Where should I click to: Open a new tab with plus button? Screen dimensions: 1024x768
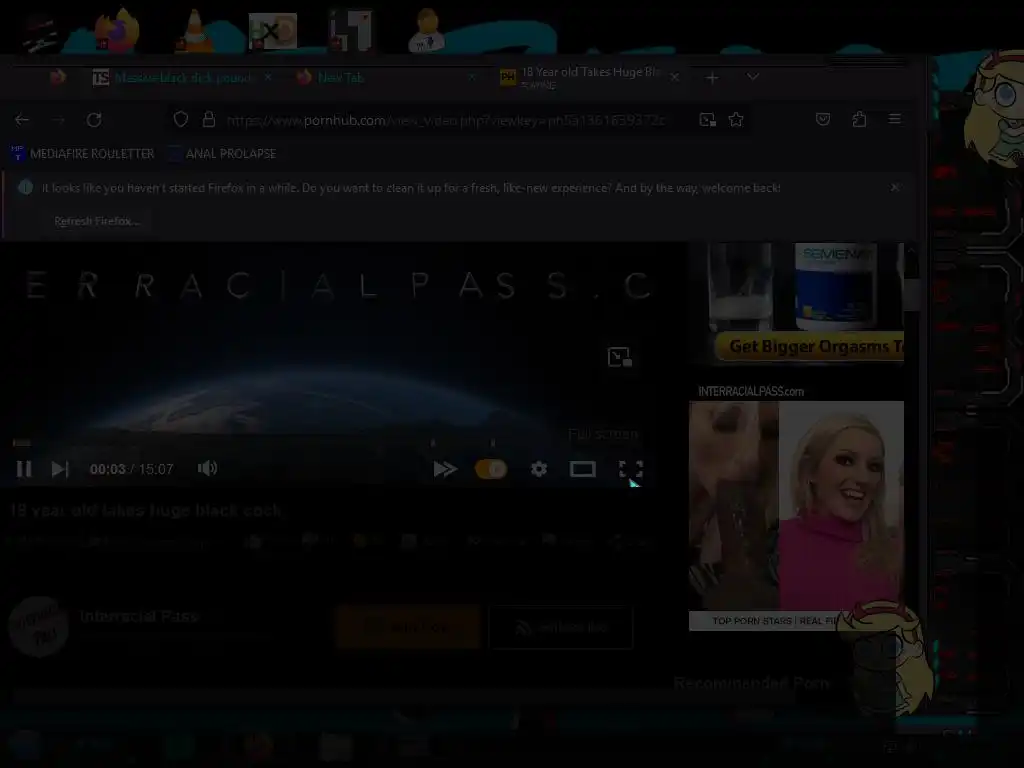pos(712,78)
